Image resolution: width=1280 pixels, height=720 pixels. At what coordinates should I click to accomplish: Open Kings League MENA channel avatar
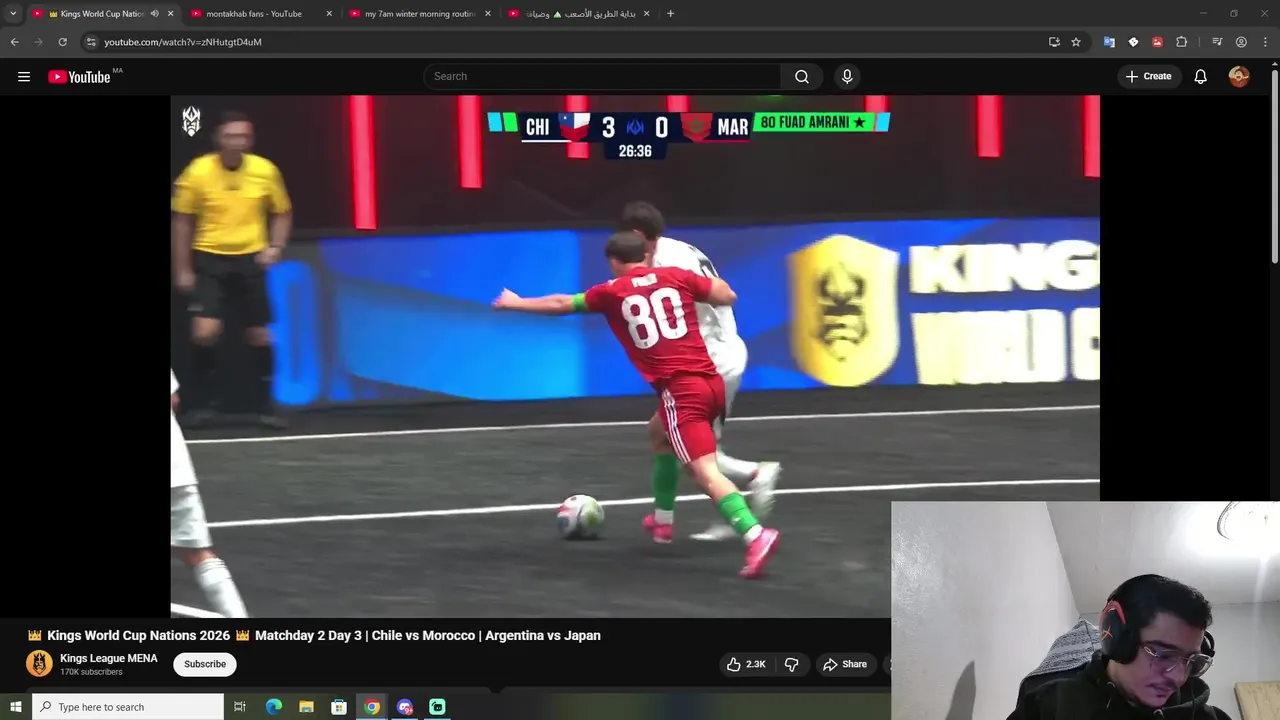tap(39, 664)
